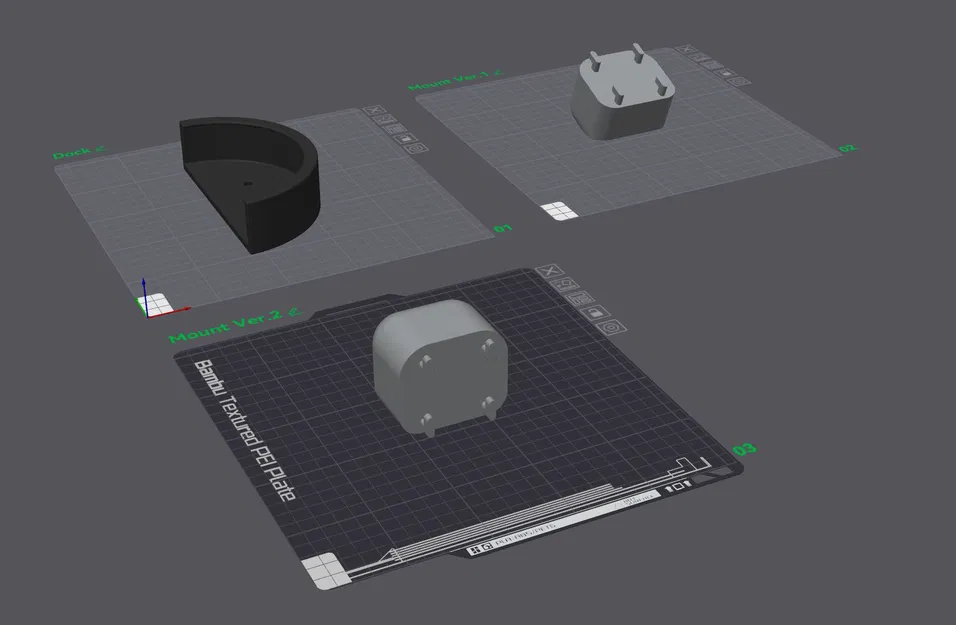Edit the Mount Ver.2 plate name pencil
956x625 pixels.
click(295, 312)
